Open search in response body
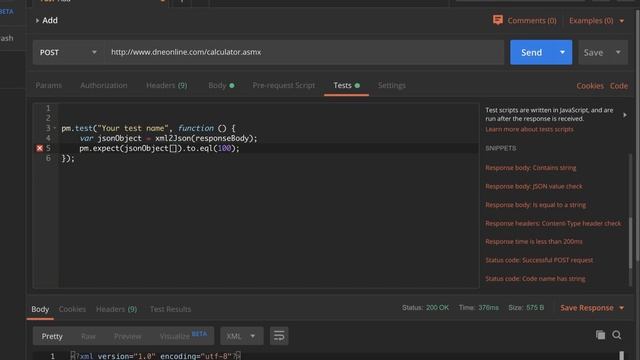The image size is (640, 360). coord(617,335)
